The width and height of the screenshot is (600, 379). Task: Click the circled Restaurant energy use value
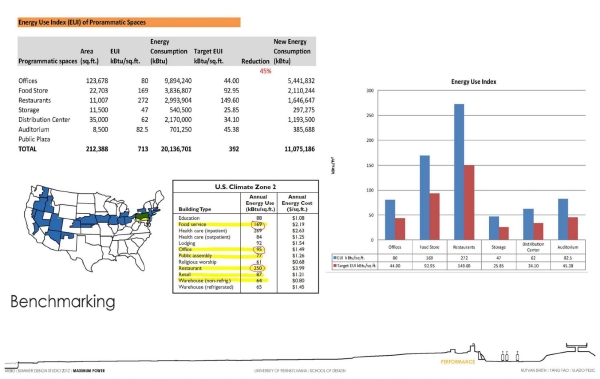click(258, 268)
